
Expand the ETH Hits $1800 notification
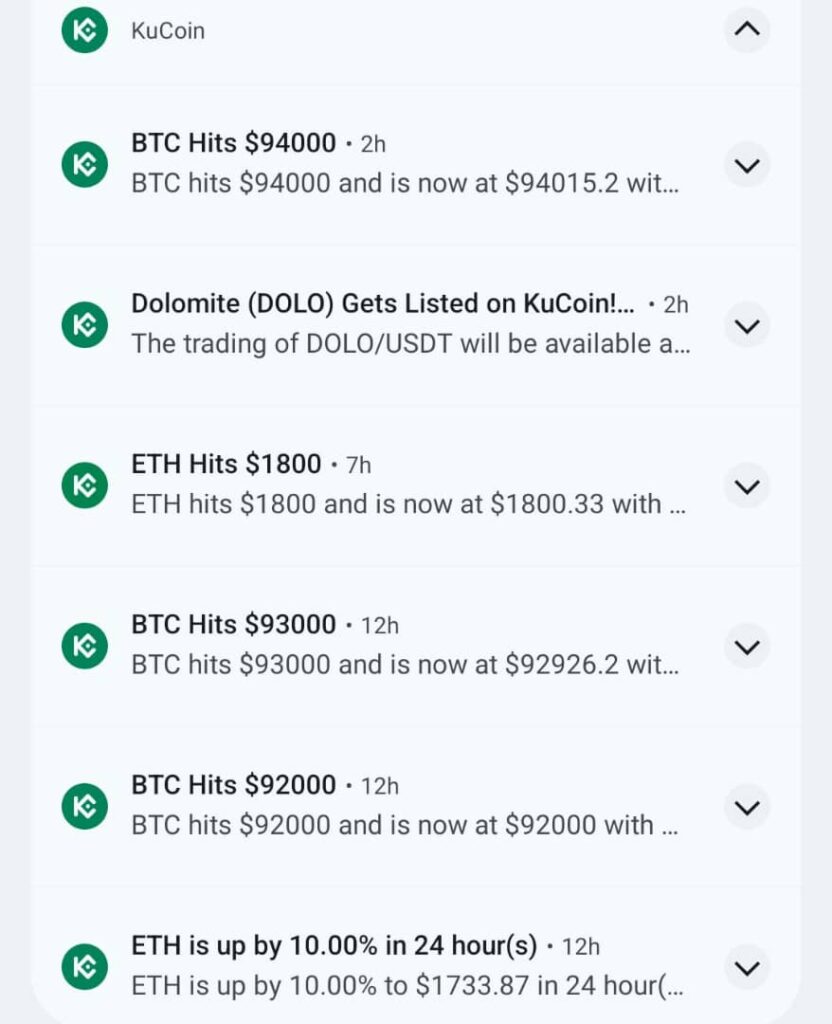coord(747,486)
